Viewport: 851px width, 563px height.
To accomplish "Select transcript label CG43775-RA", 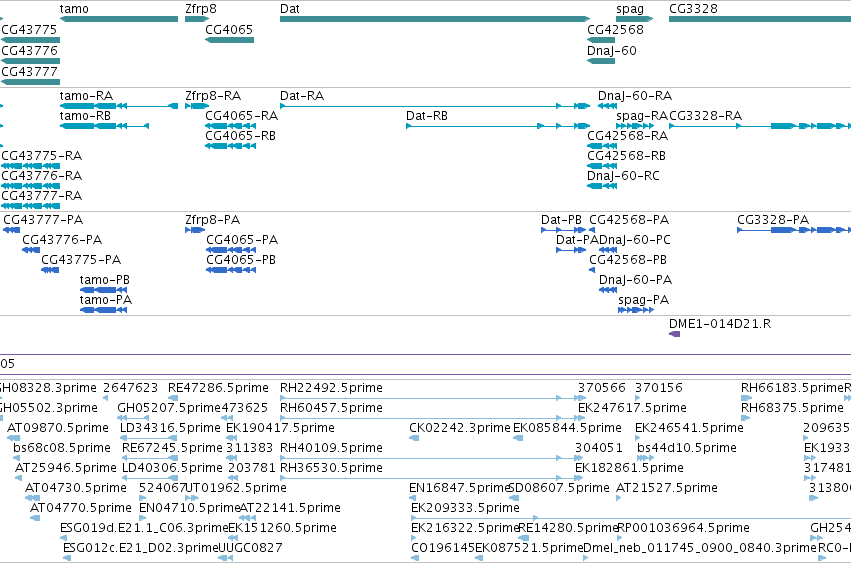I will coord(42,156).
